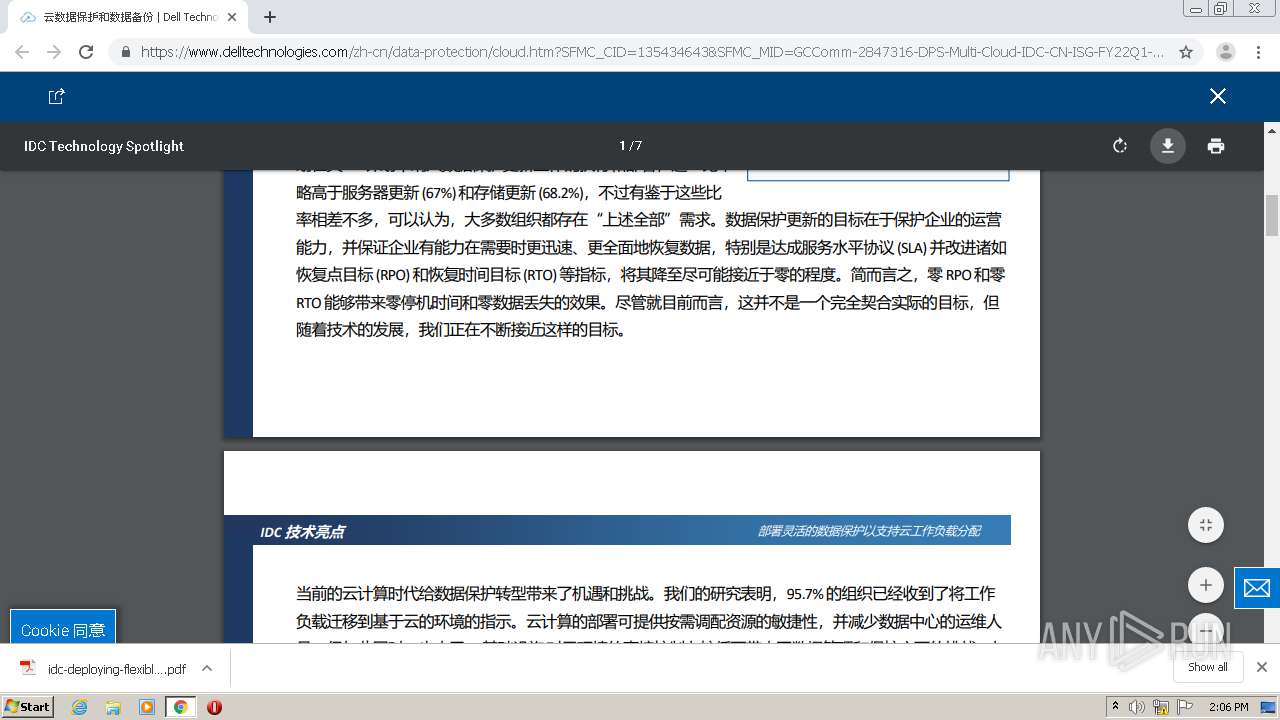Viewport: 1280px width, 720px height.
Task: Click the action center flag tray icon
Action: [x=1185, y=707]
